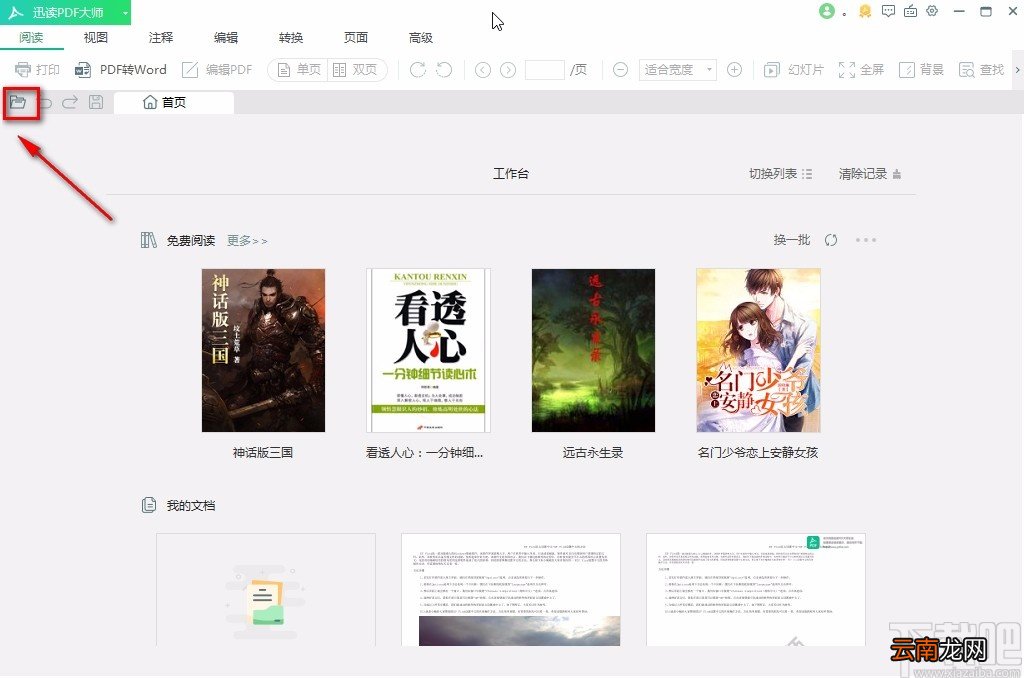Click the 看透人心：一分钟细... title text
The height and width of the screenshot is (678, 1024).
click(x=424, y=452)
